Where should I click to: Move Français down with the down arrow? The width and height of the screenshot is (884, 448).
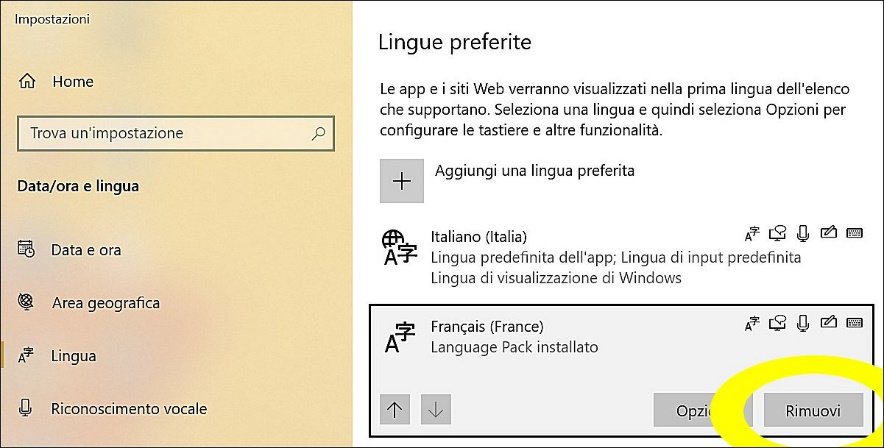point(435,409)
